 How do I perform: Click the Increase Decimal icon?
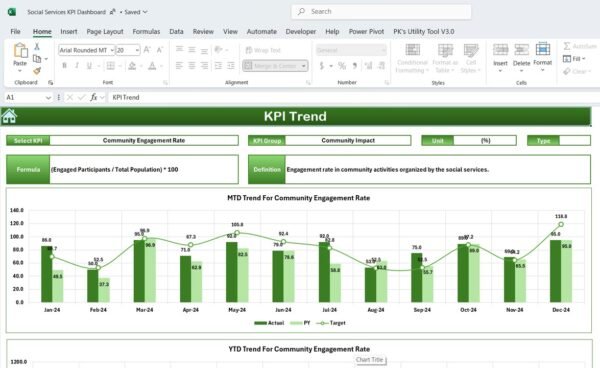click(x=368, y=66)
